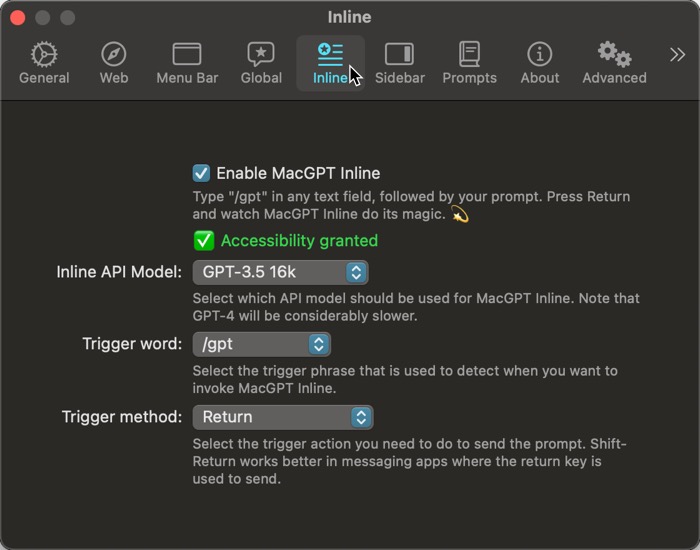Click the Inline API Model label
The width and height of the screenshot is (700, 550).
119,272
